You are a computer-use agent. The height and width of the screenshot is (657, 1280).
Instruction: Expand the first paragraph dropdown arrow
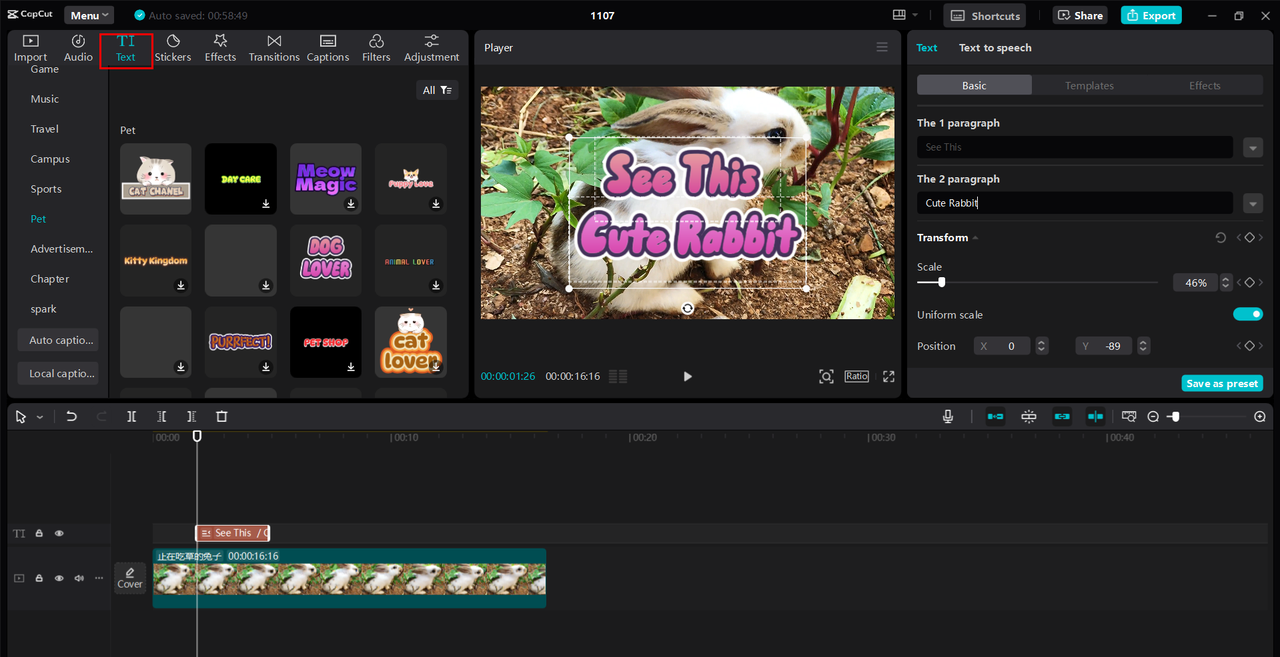(1252, 148)
